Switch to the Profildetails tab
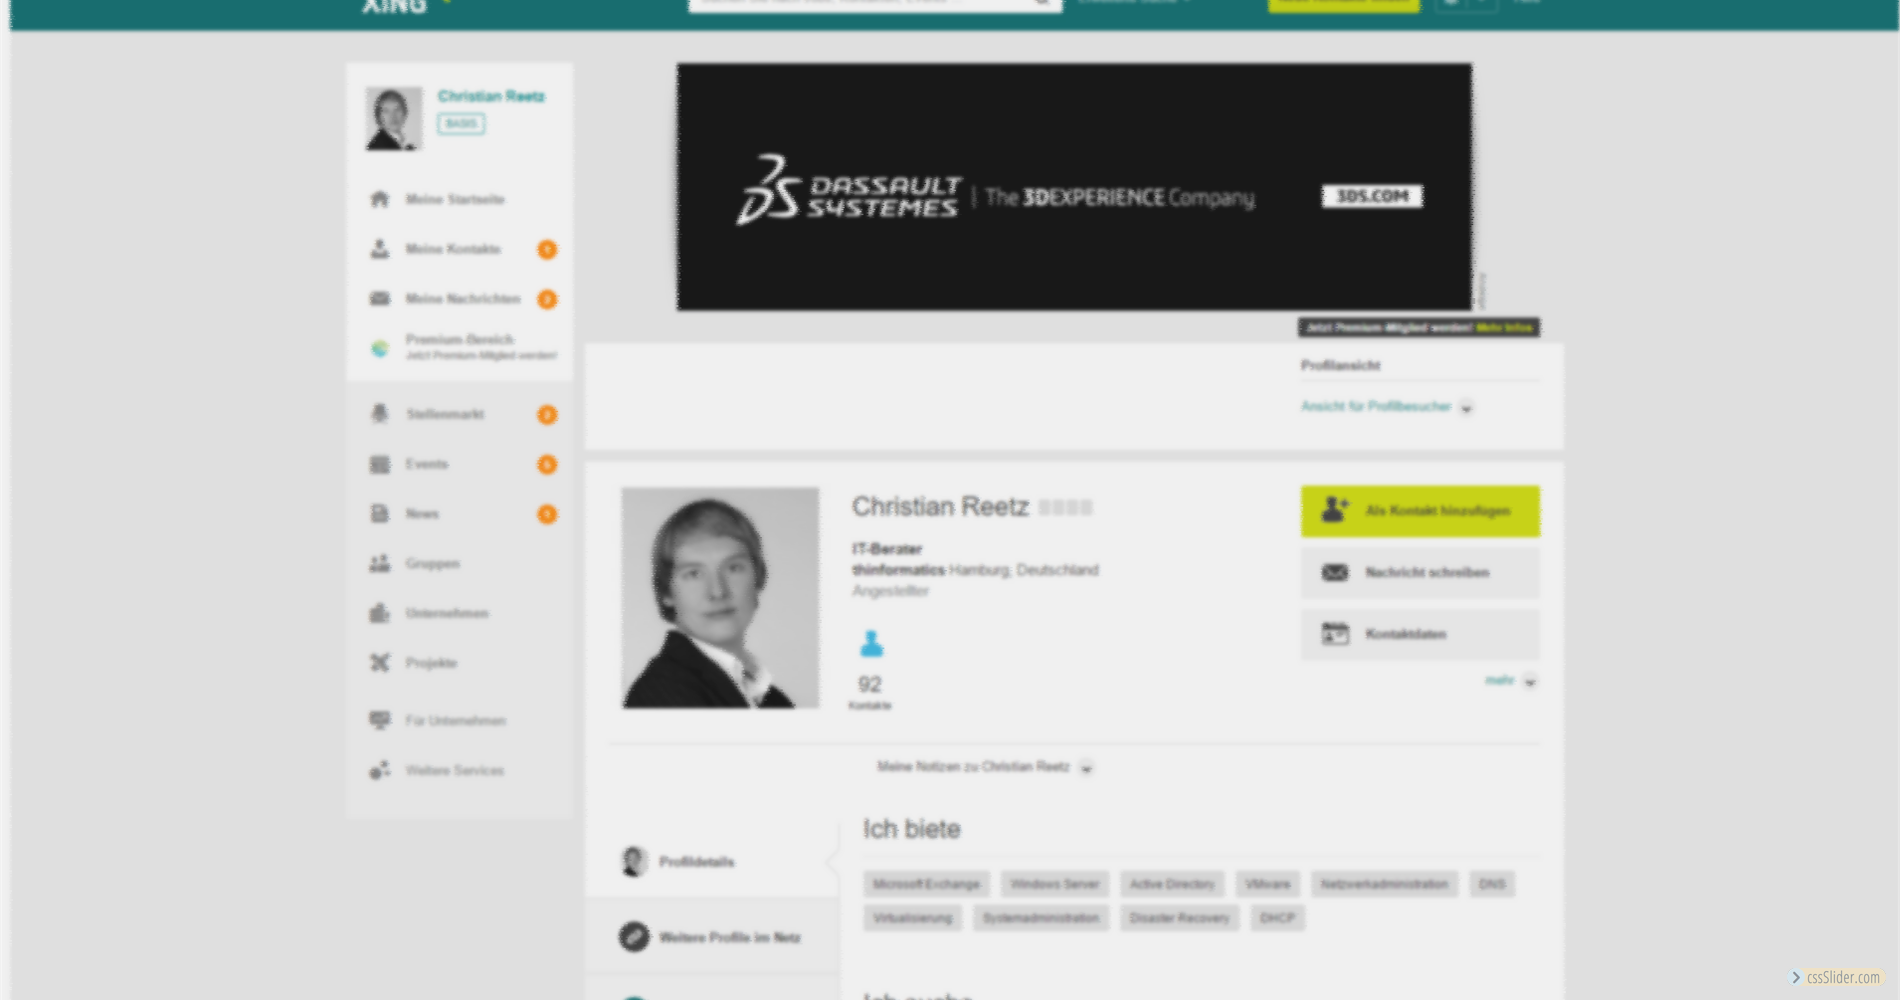 coord(697,862)
